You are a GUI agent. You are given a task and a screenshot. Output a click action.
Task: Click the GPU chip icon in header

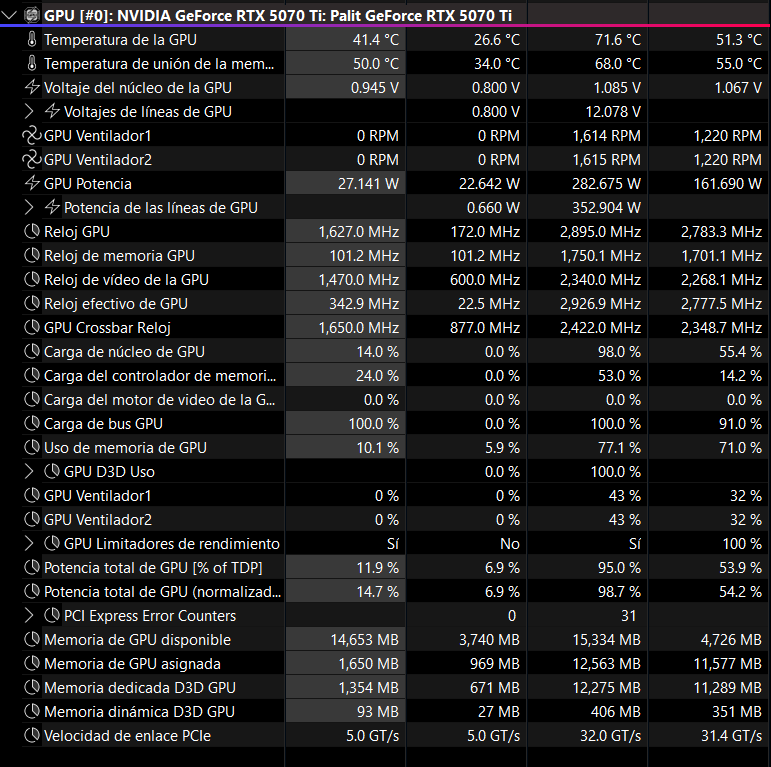click(32, 15)
